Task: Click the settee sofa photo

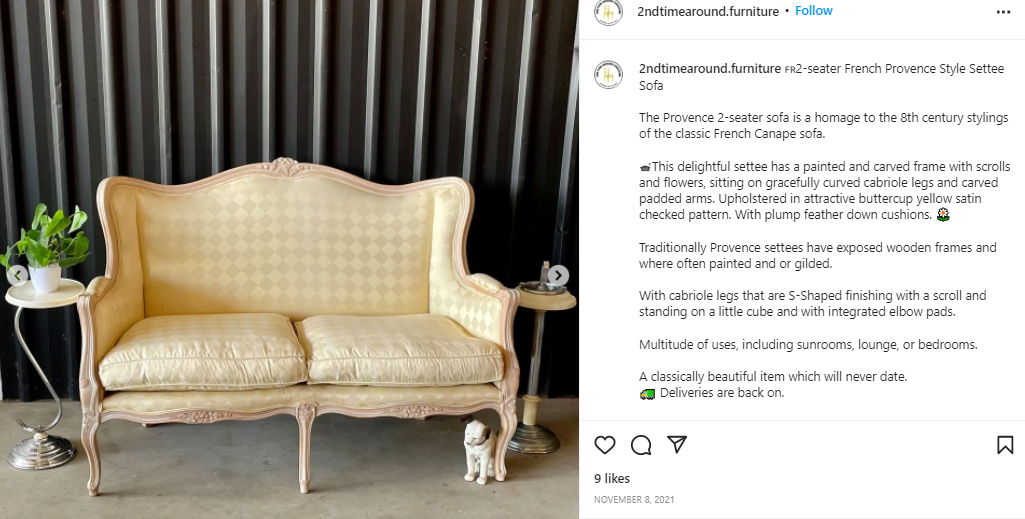Action: pos(290,260)
